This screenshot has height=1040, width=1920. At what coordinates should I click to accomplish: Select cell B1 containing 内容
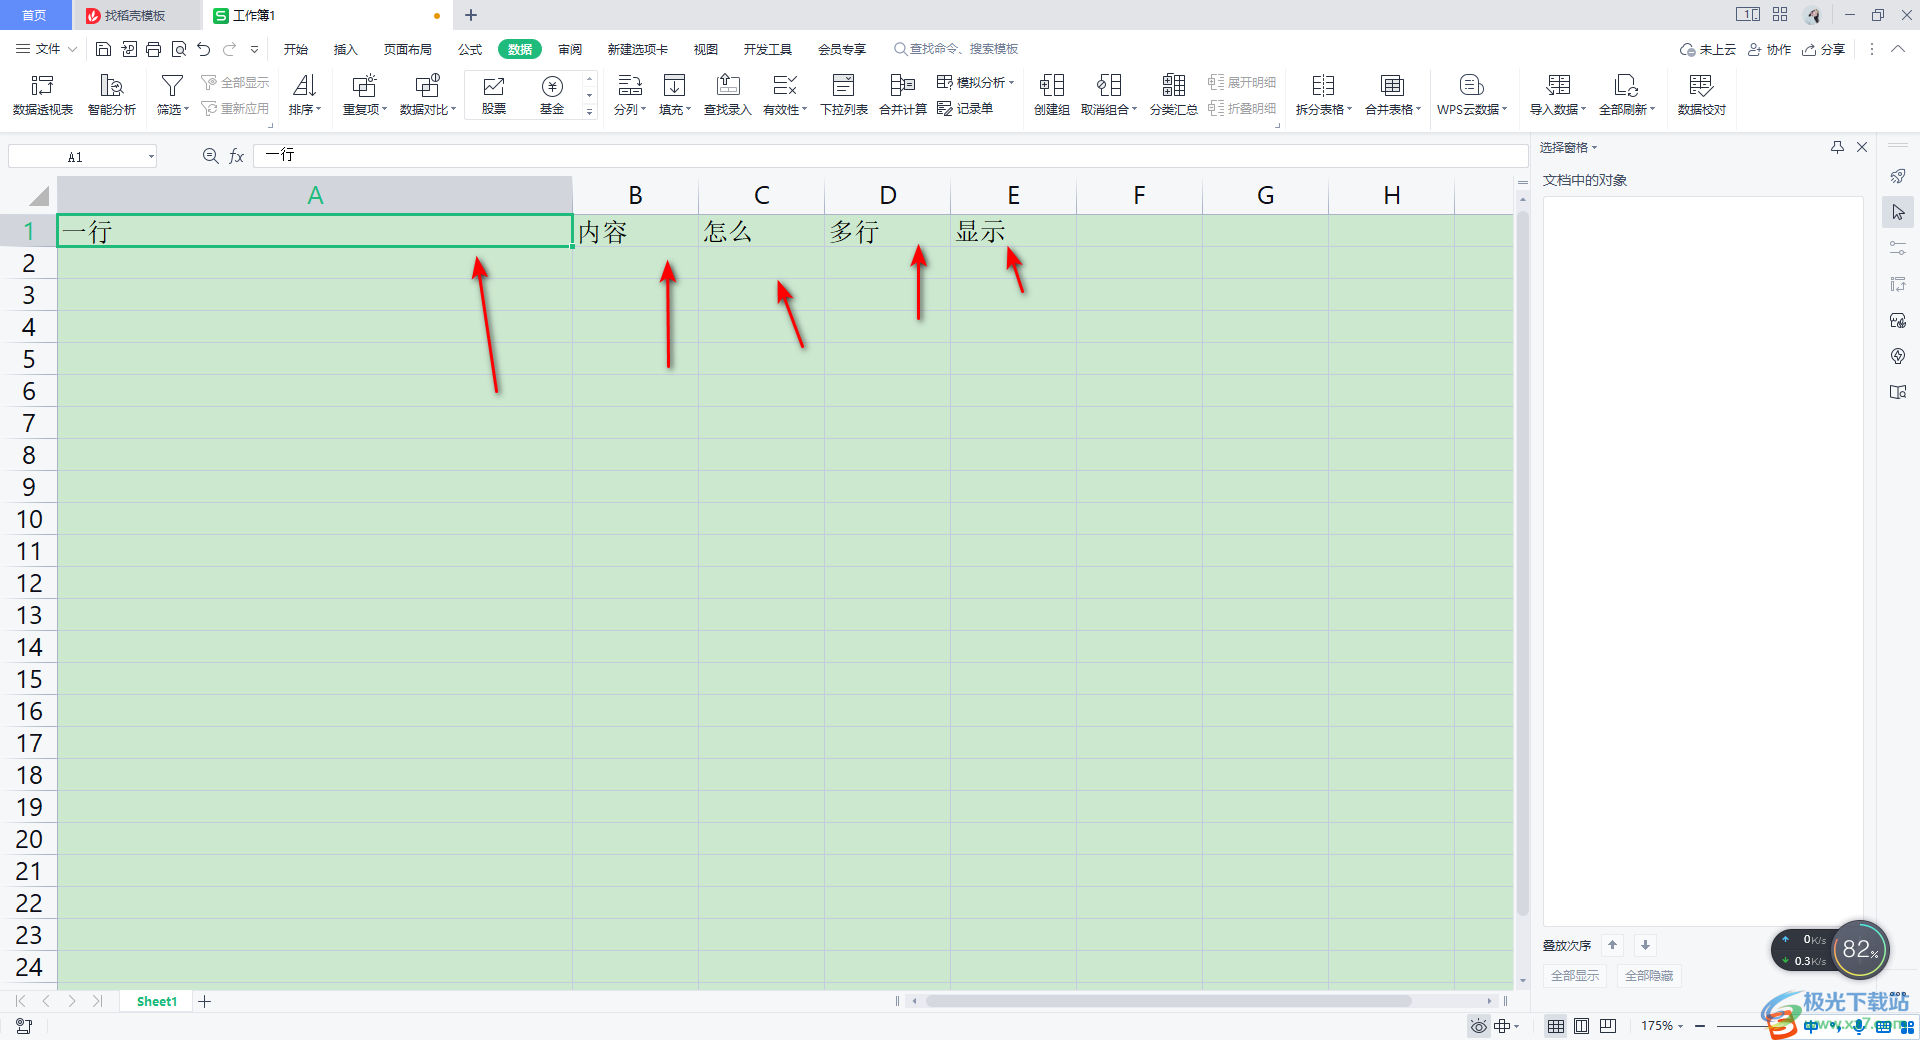pos(635,231)
